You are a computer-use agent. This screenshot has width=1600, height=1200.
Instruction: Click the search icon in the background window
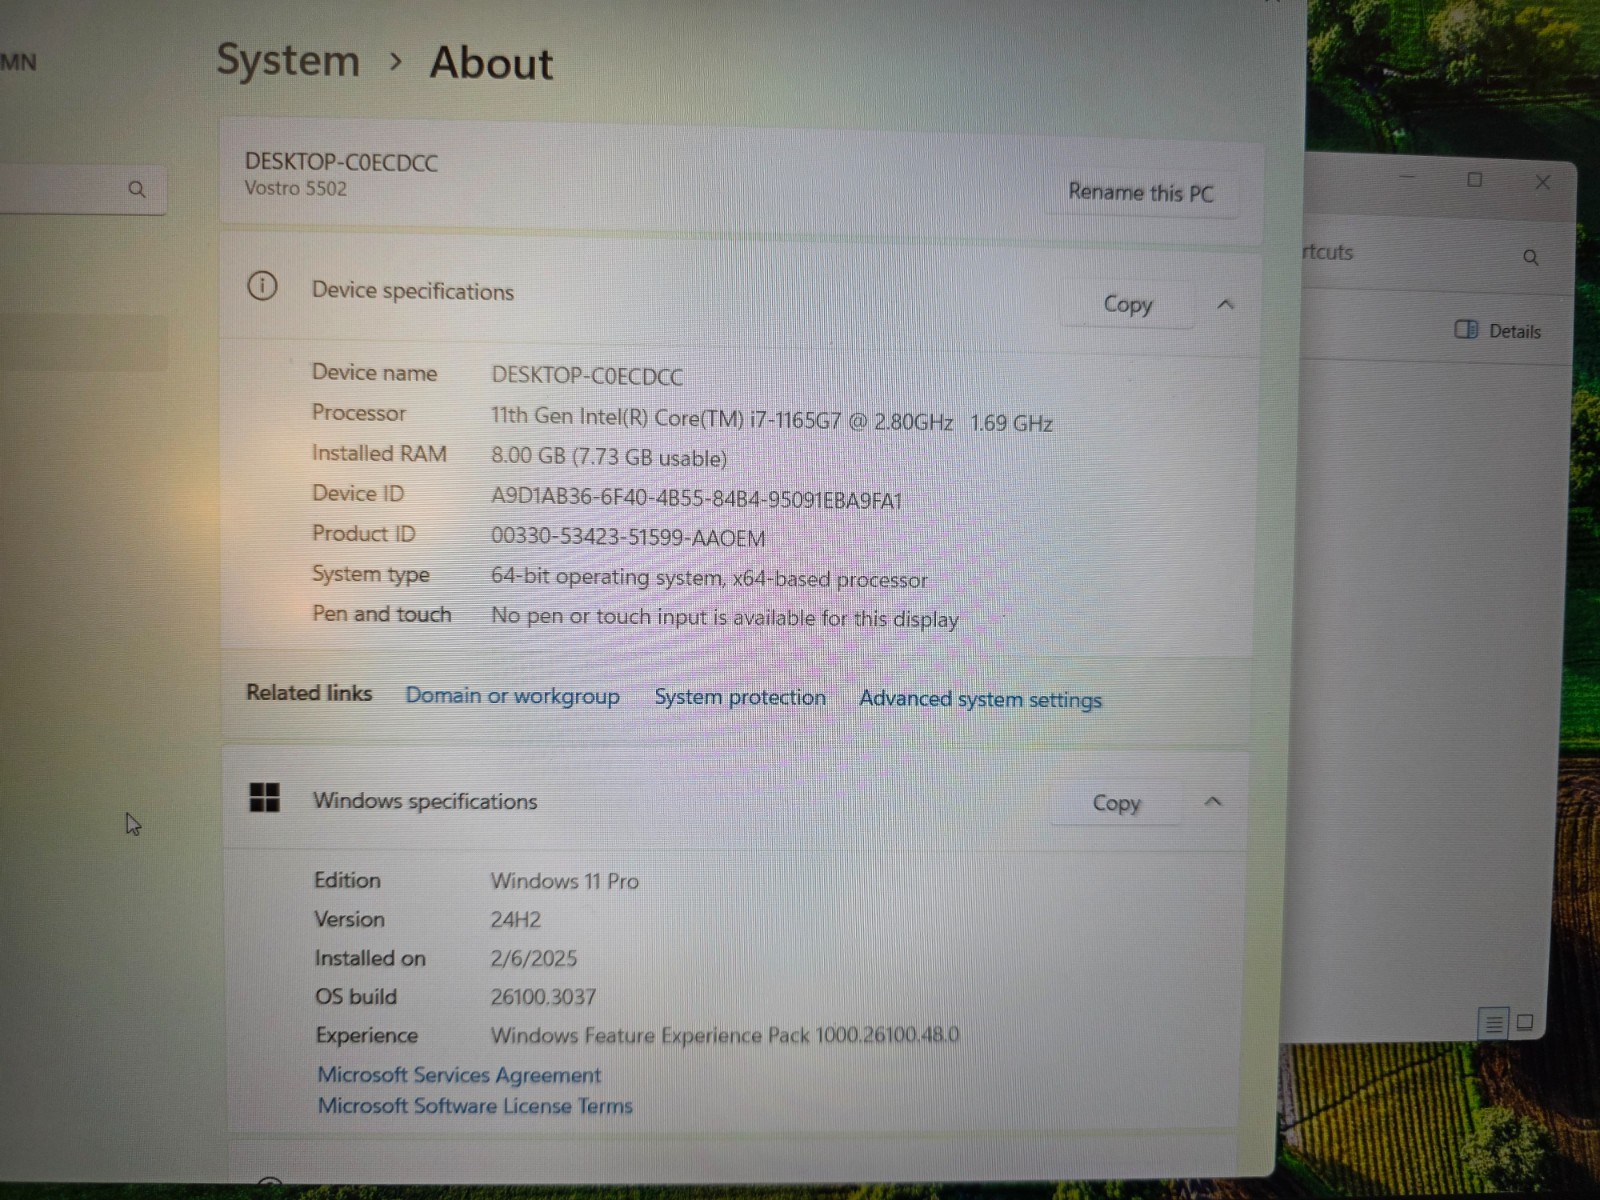coord(1530,258)
